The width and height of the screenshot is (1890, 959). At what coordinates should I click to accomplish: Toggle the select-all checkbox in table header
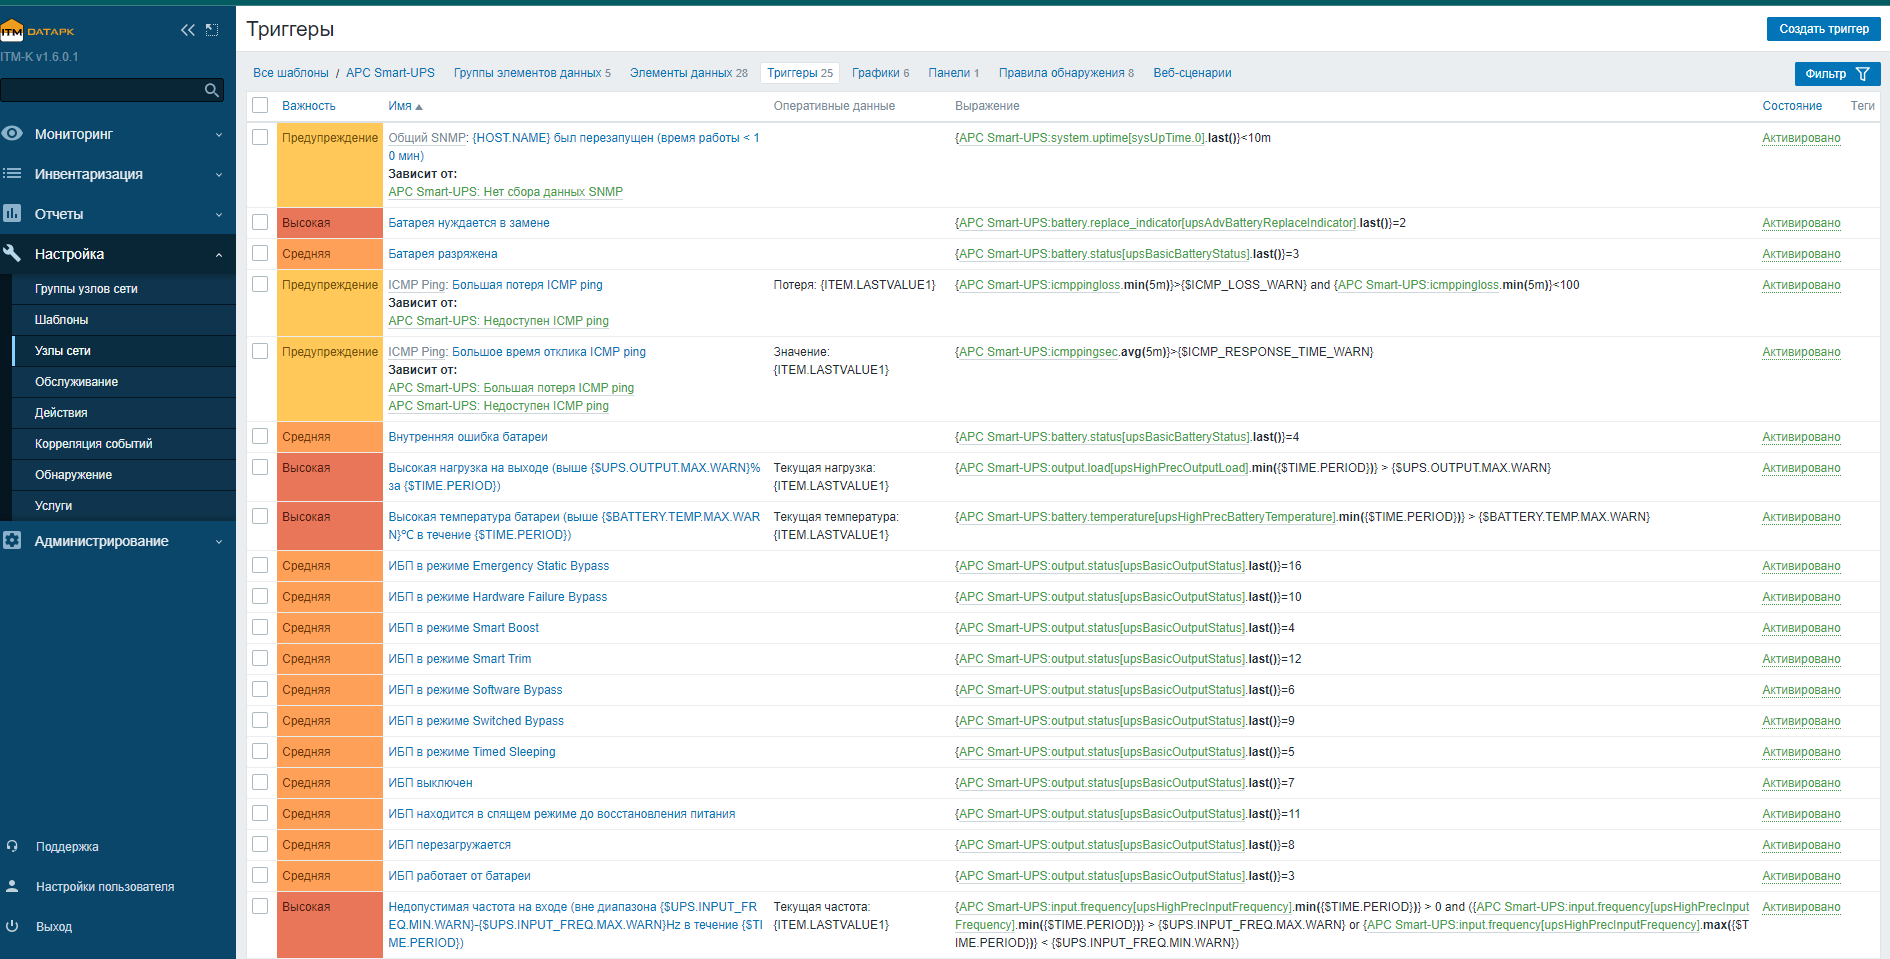(x=260, y=105)
